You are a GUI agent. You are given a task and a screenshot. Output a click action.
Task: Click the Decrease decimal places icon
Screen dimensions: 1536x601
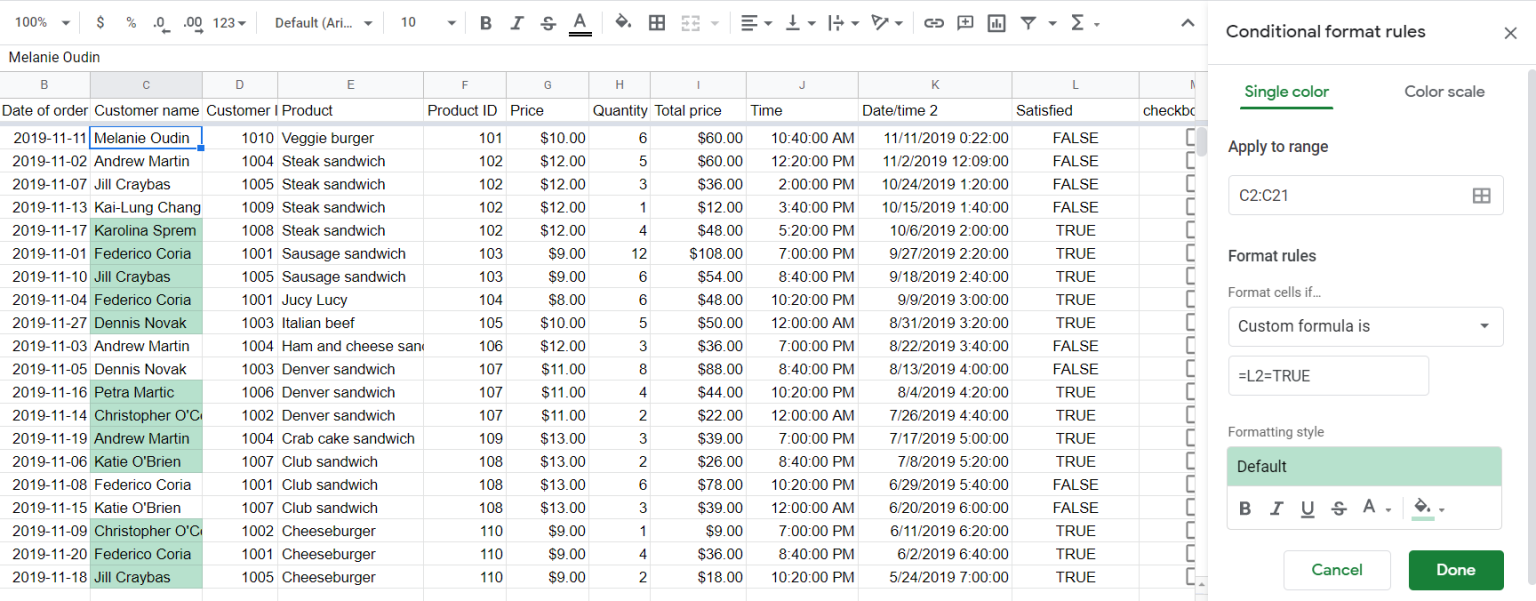163,22
